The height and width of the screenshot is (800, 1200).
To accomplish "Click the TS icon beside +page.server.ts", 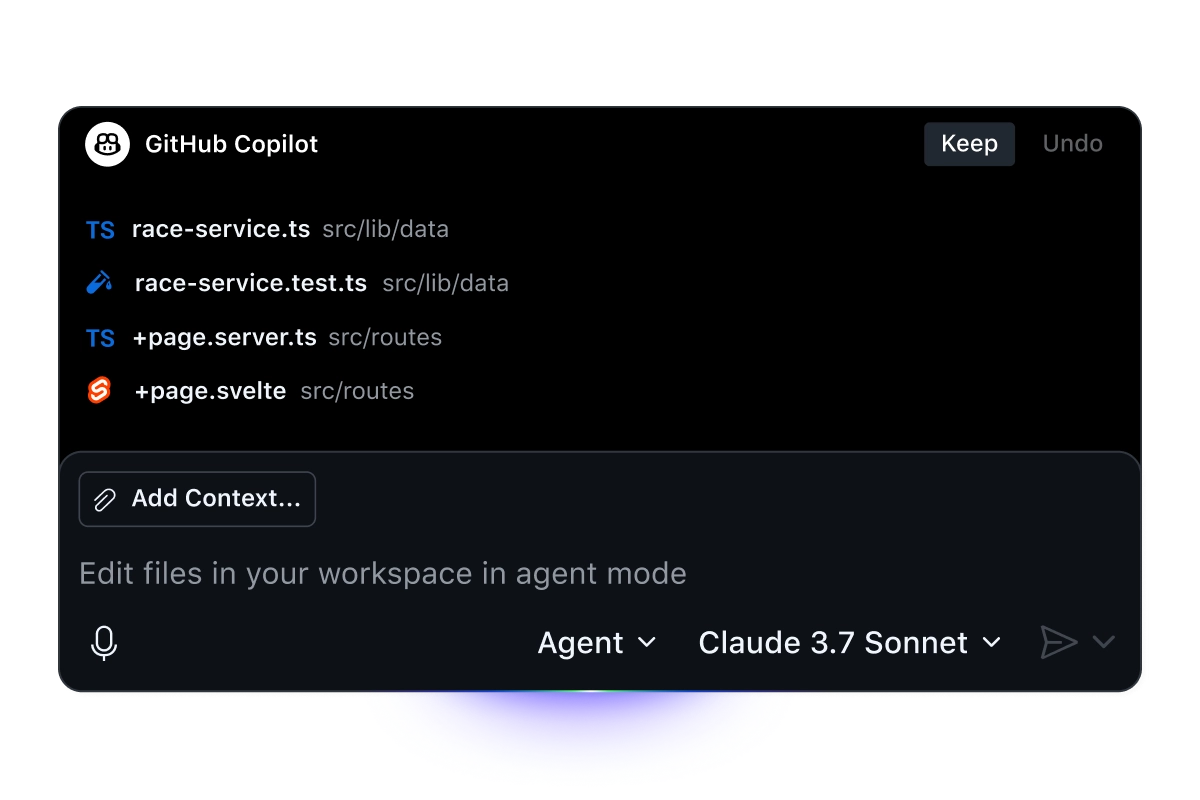I will coord(100,338).
